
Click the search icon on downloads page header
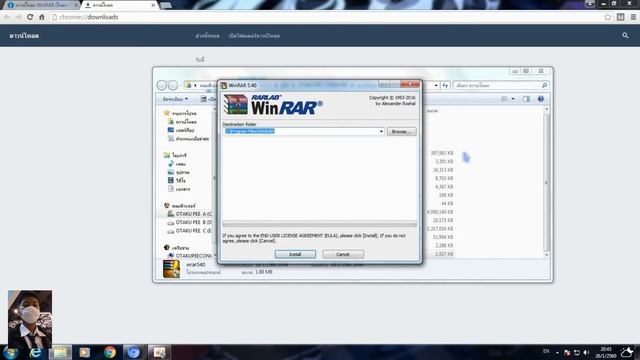pos(625,36)
